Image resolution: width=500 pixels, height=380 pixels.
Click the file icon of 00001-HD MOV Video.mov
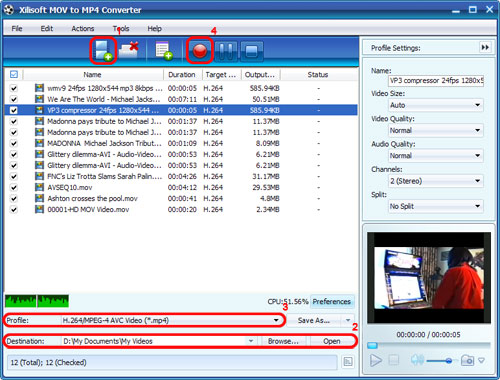pos(39,209)
